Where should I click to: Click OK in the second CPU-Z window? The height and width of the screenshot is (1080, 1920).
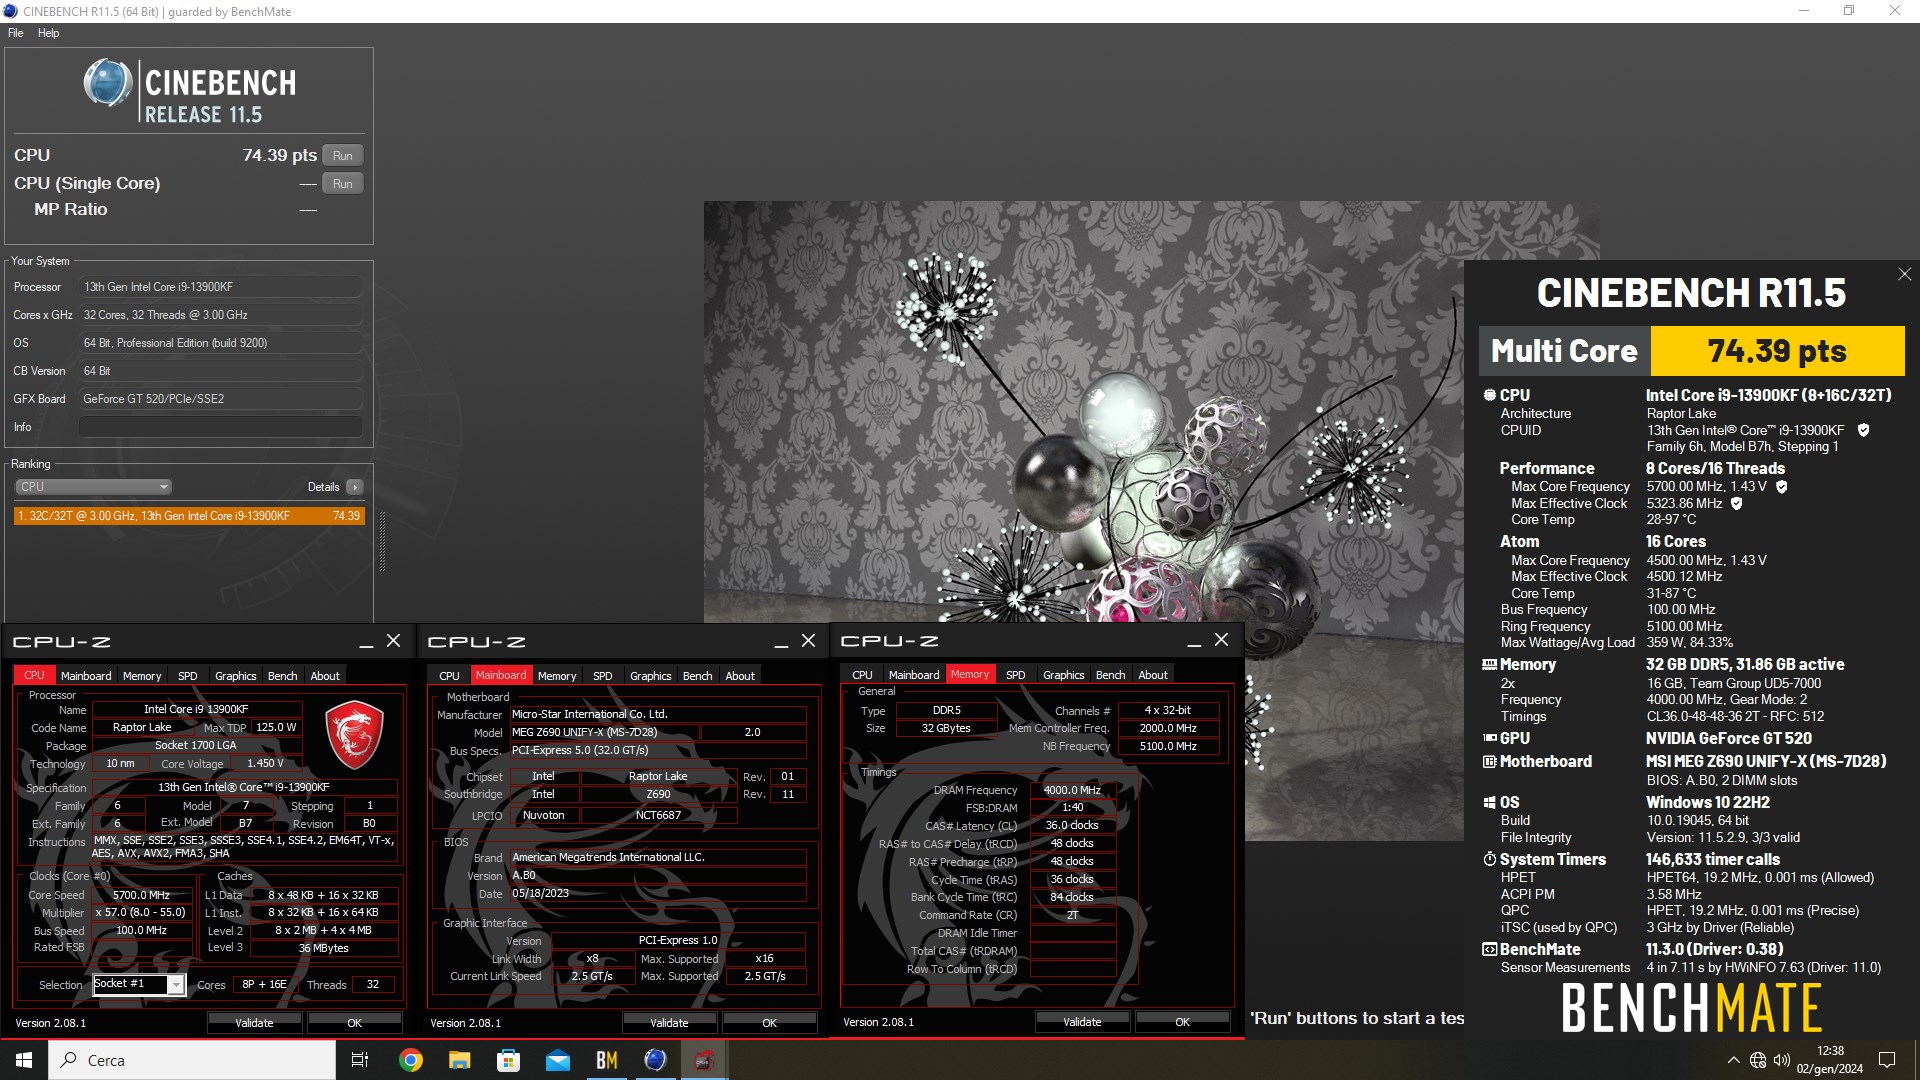(770, 1023)
